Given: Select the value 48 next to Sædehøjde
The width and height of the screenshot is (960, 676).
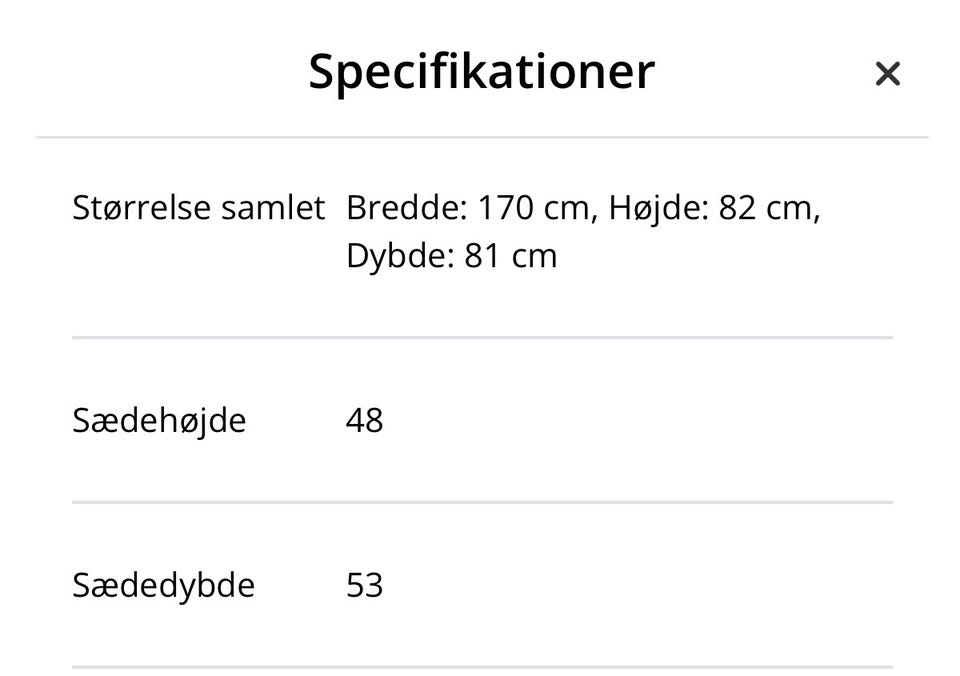Looking at the screenshot, I should click(365, 420).
